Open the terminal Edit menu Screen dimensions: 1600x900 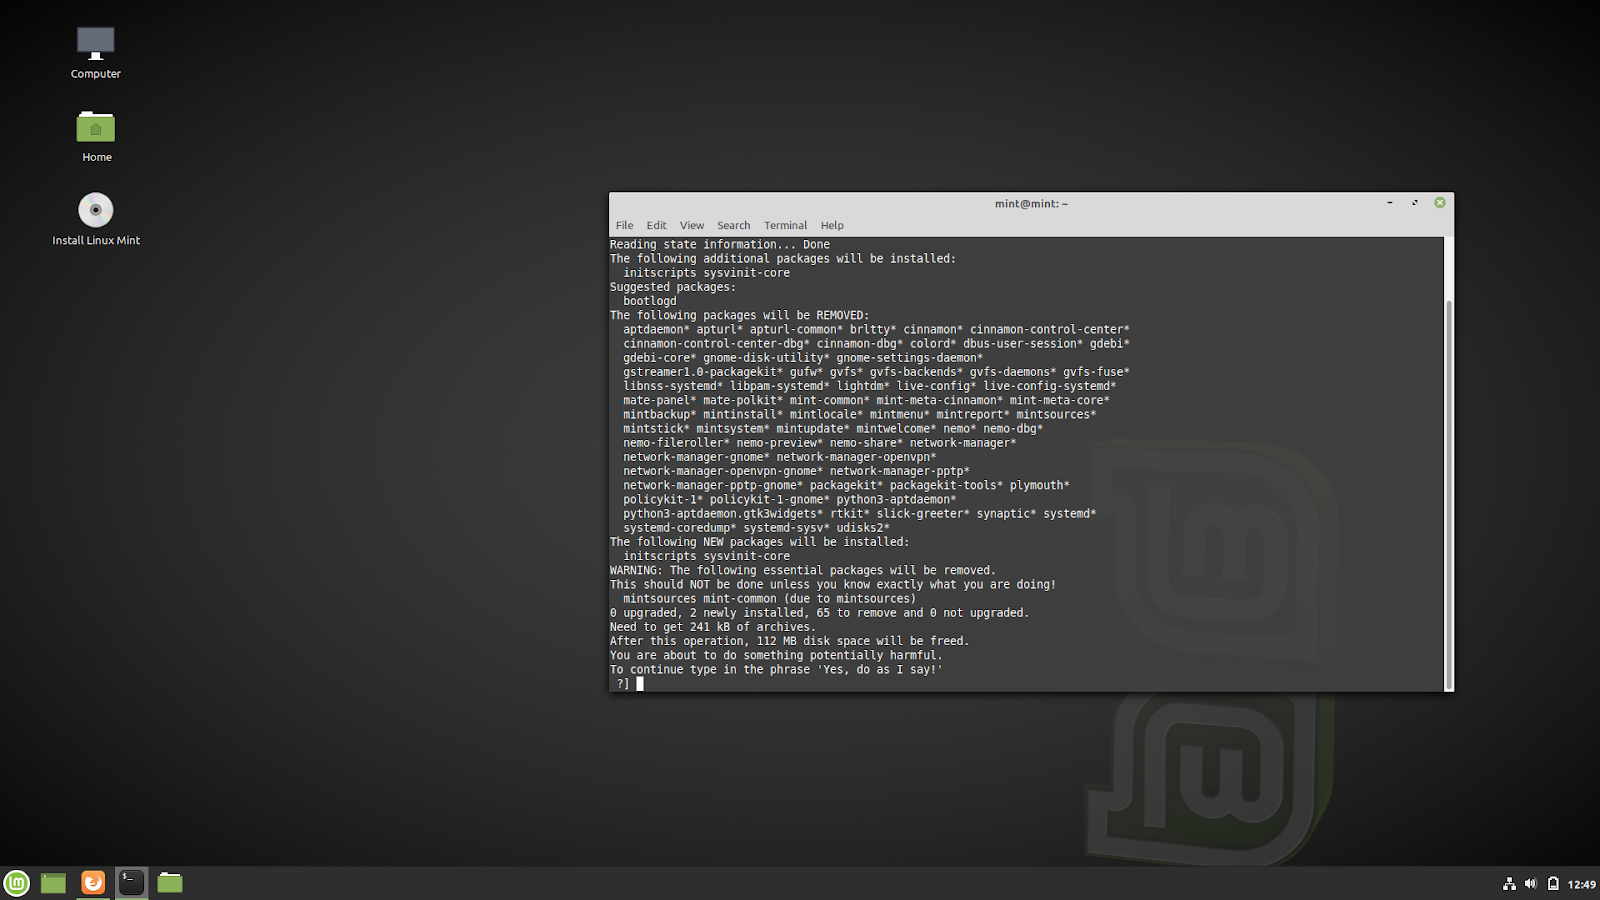point(656,226)
